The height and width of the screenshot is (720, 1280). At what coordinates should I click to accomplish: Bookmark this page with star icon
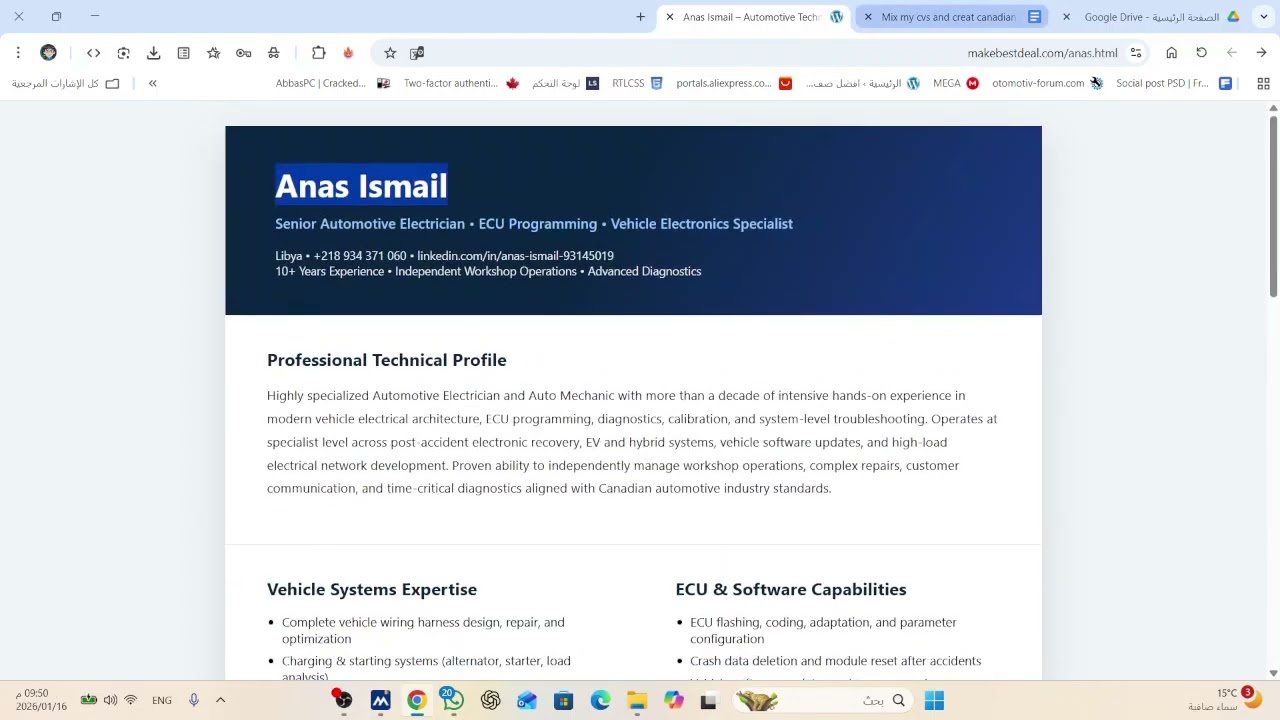coord(390,53)
